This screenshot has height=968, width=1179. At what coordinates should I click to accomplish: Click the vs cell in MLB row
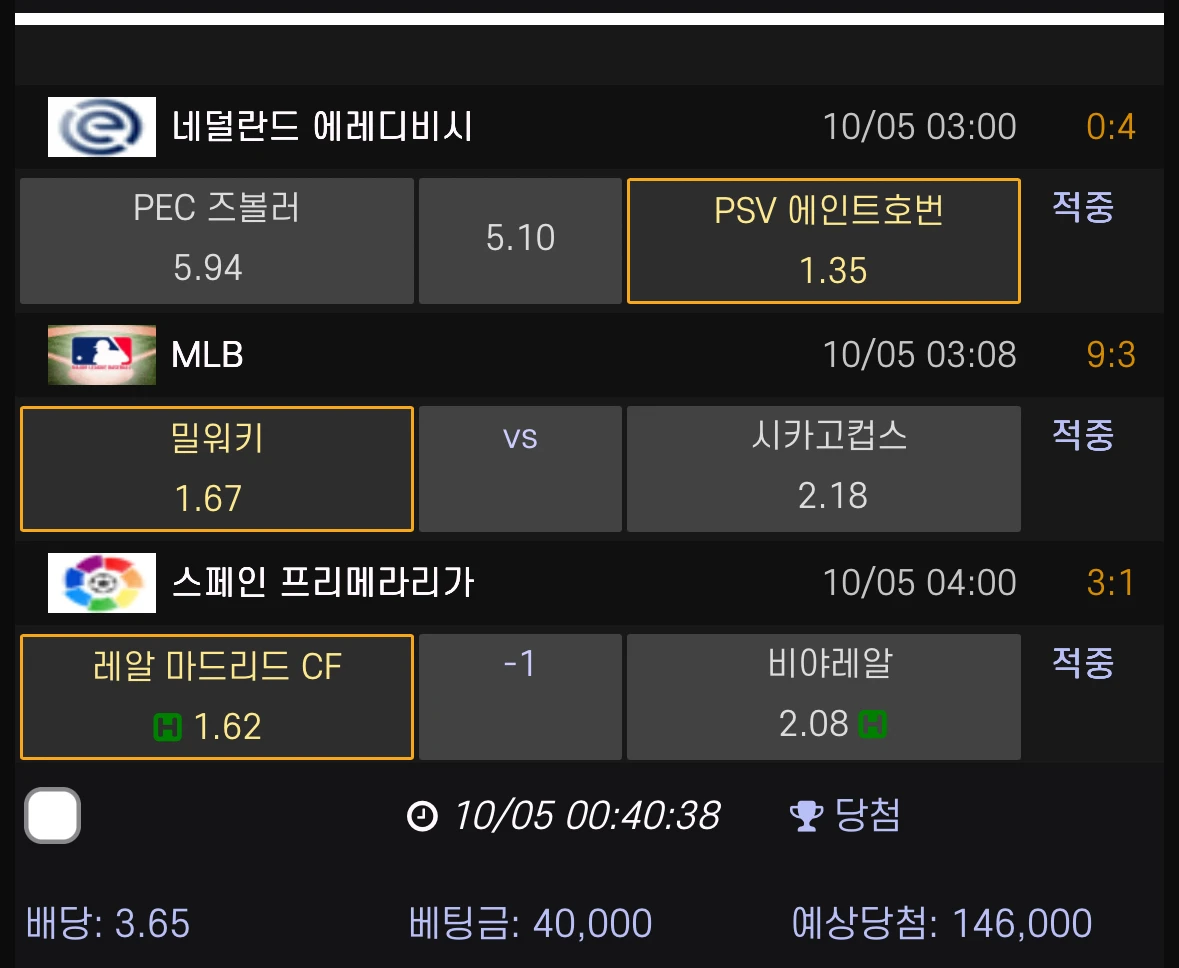click(x=520, y=469)
